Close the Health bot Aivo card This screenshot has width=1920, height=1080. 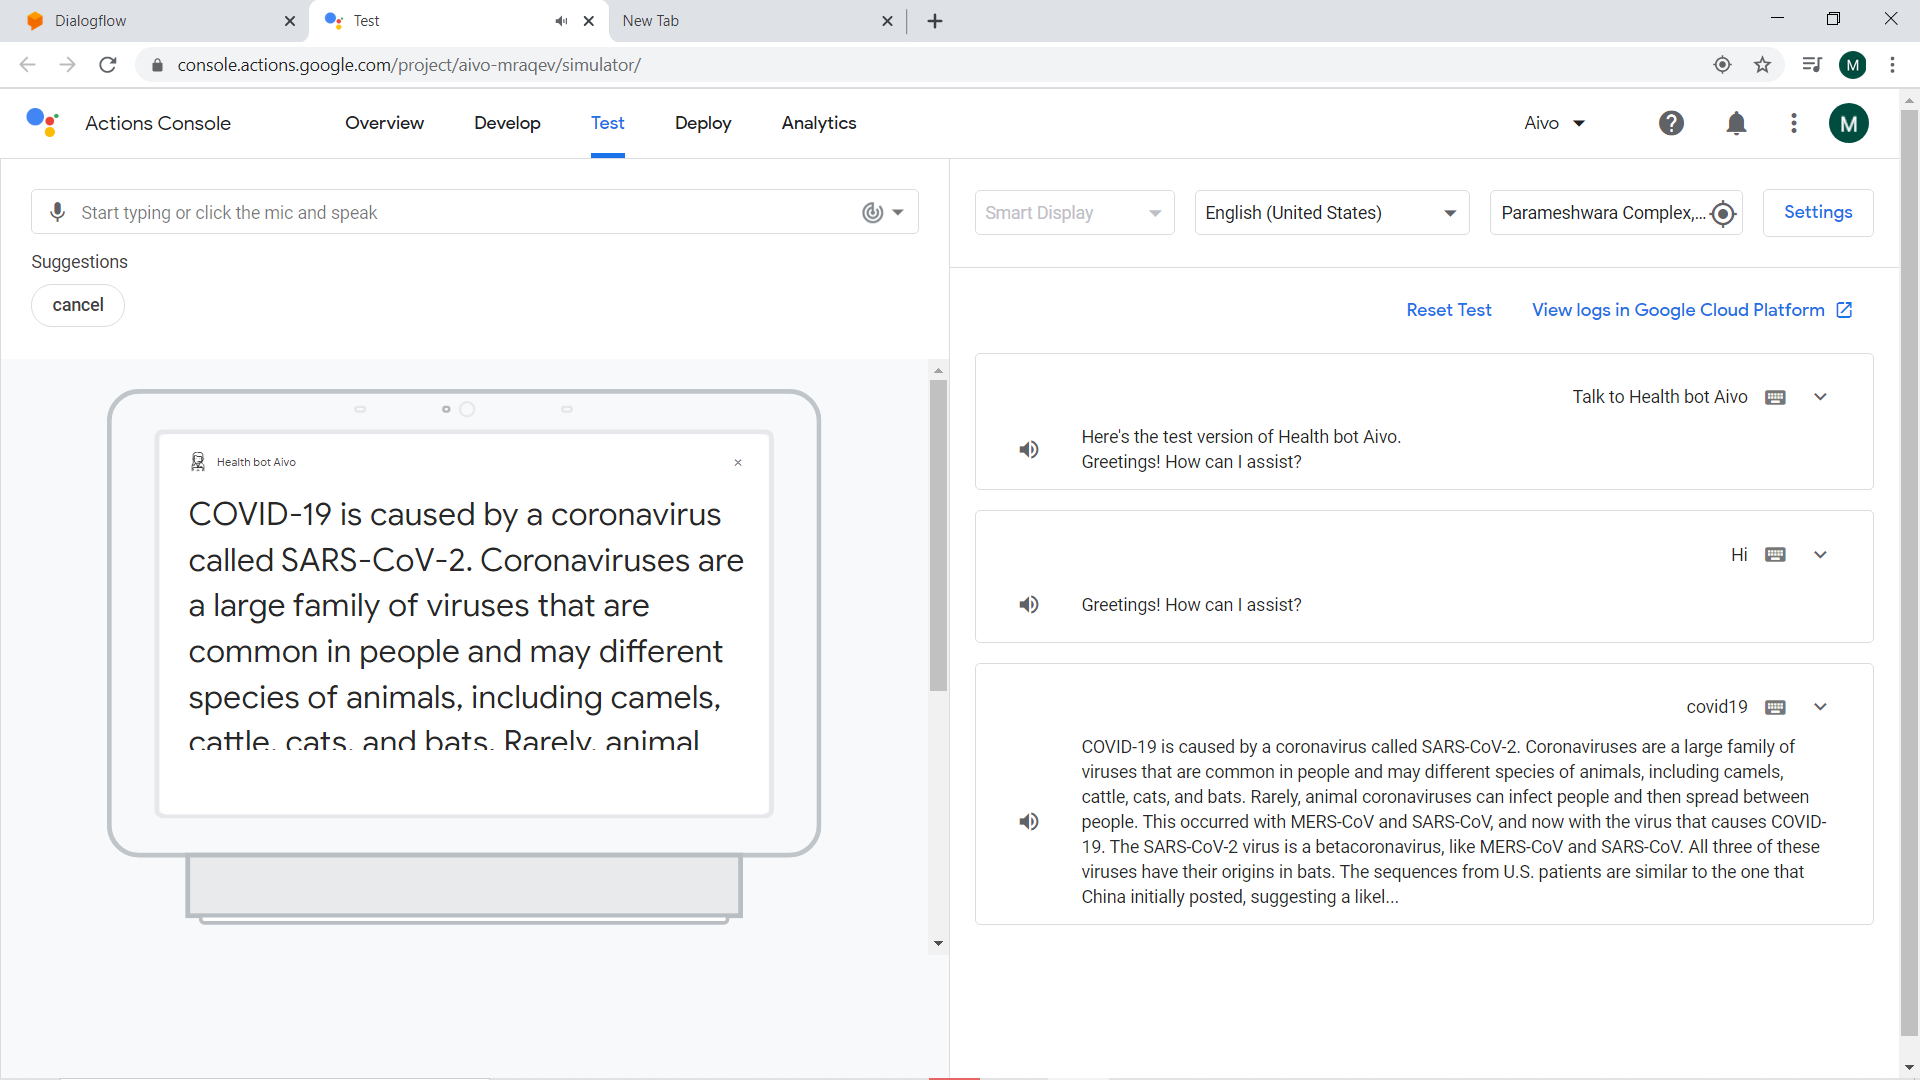(x=738, y=462)
